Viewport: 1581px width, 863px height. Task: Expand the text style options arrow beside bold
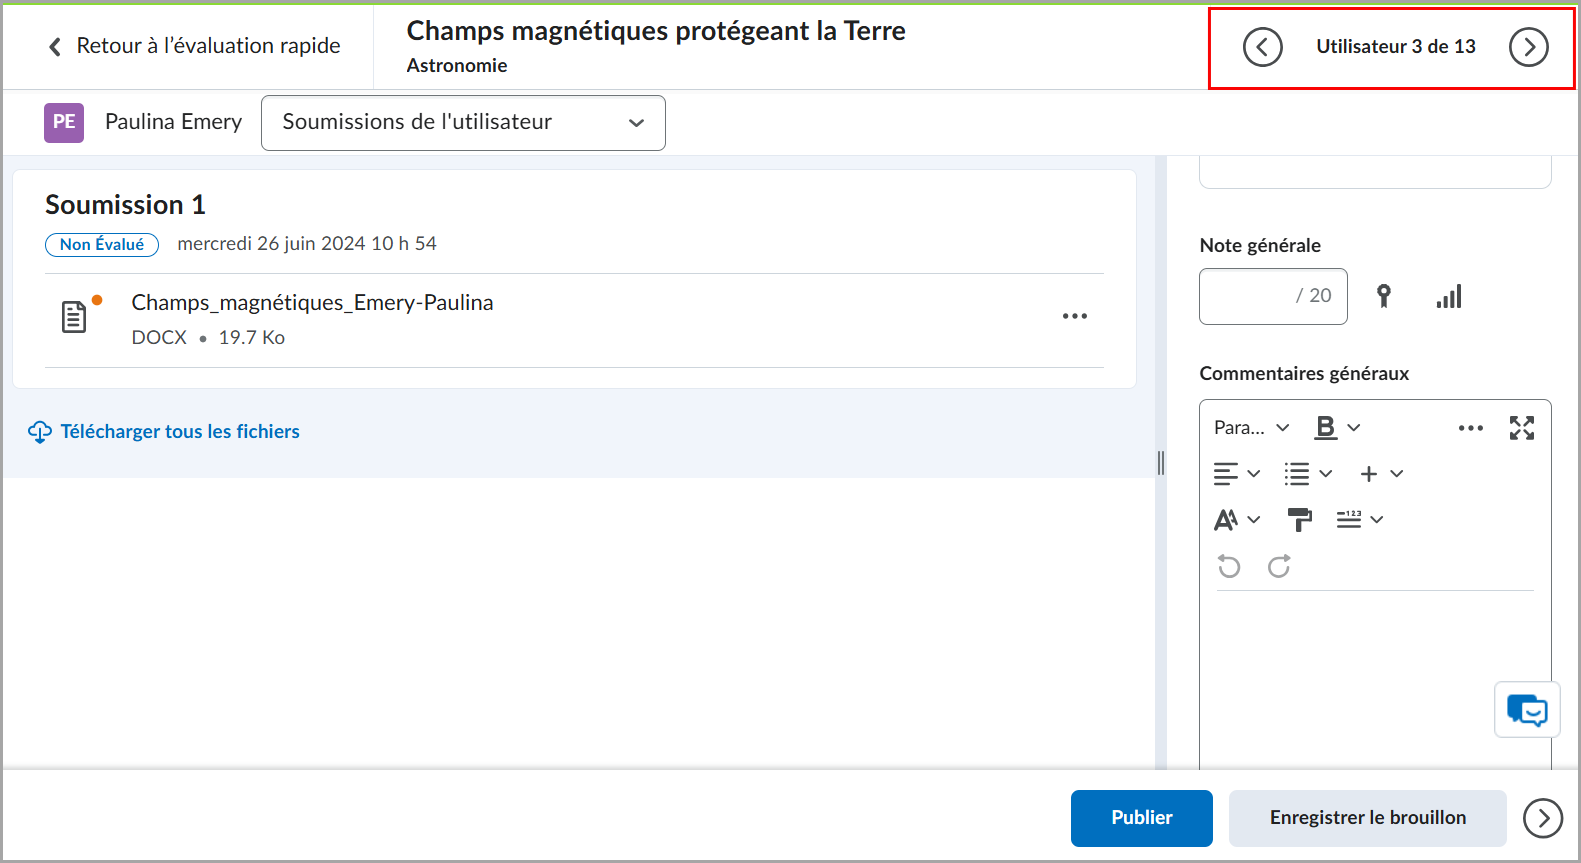pyautogui.click(x=1354, y=428)
